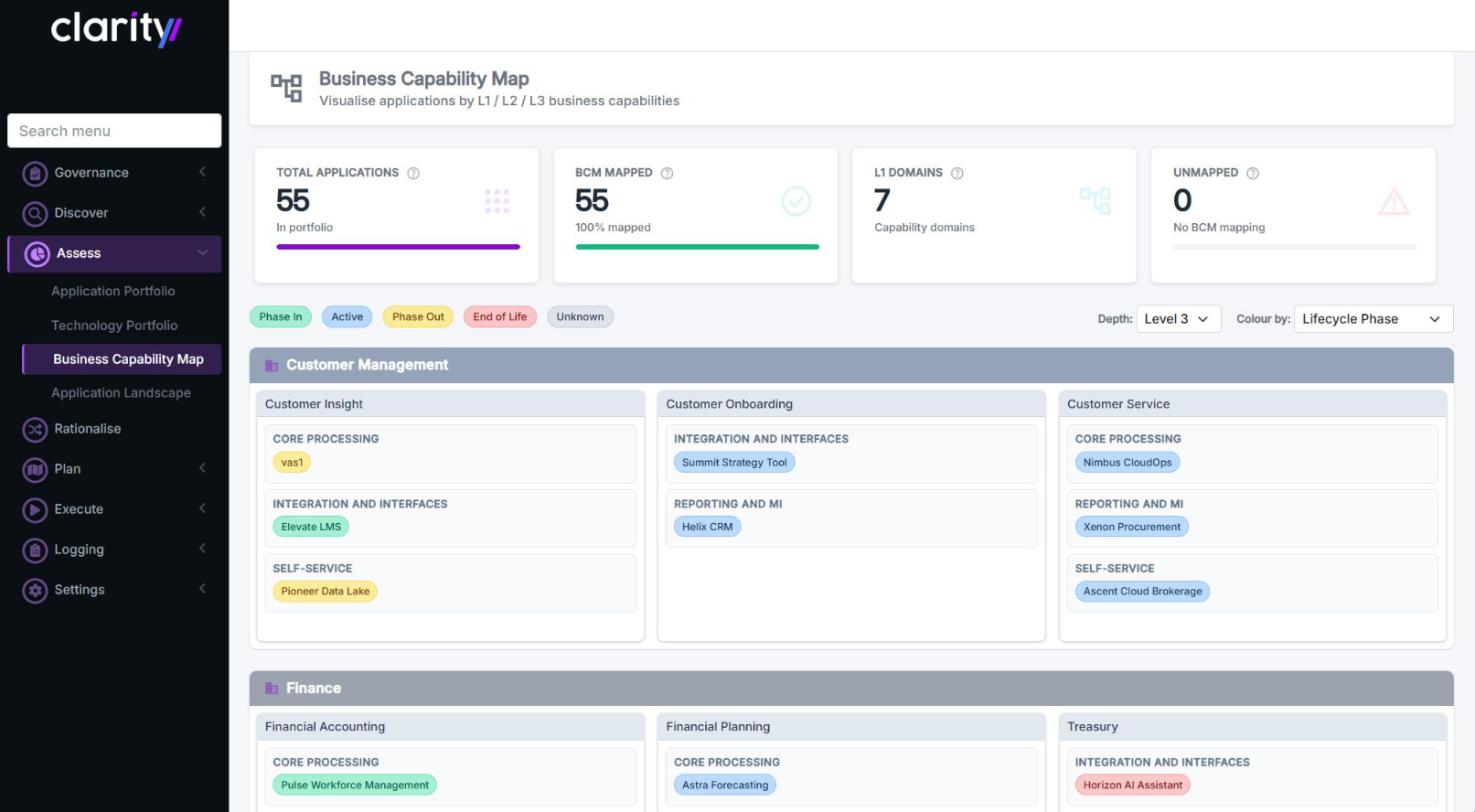Open the Colour by Lifecycle Phase dropdown
The width and height of the screenshot is (1475, 812).
click(1373, 319)
